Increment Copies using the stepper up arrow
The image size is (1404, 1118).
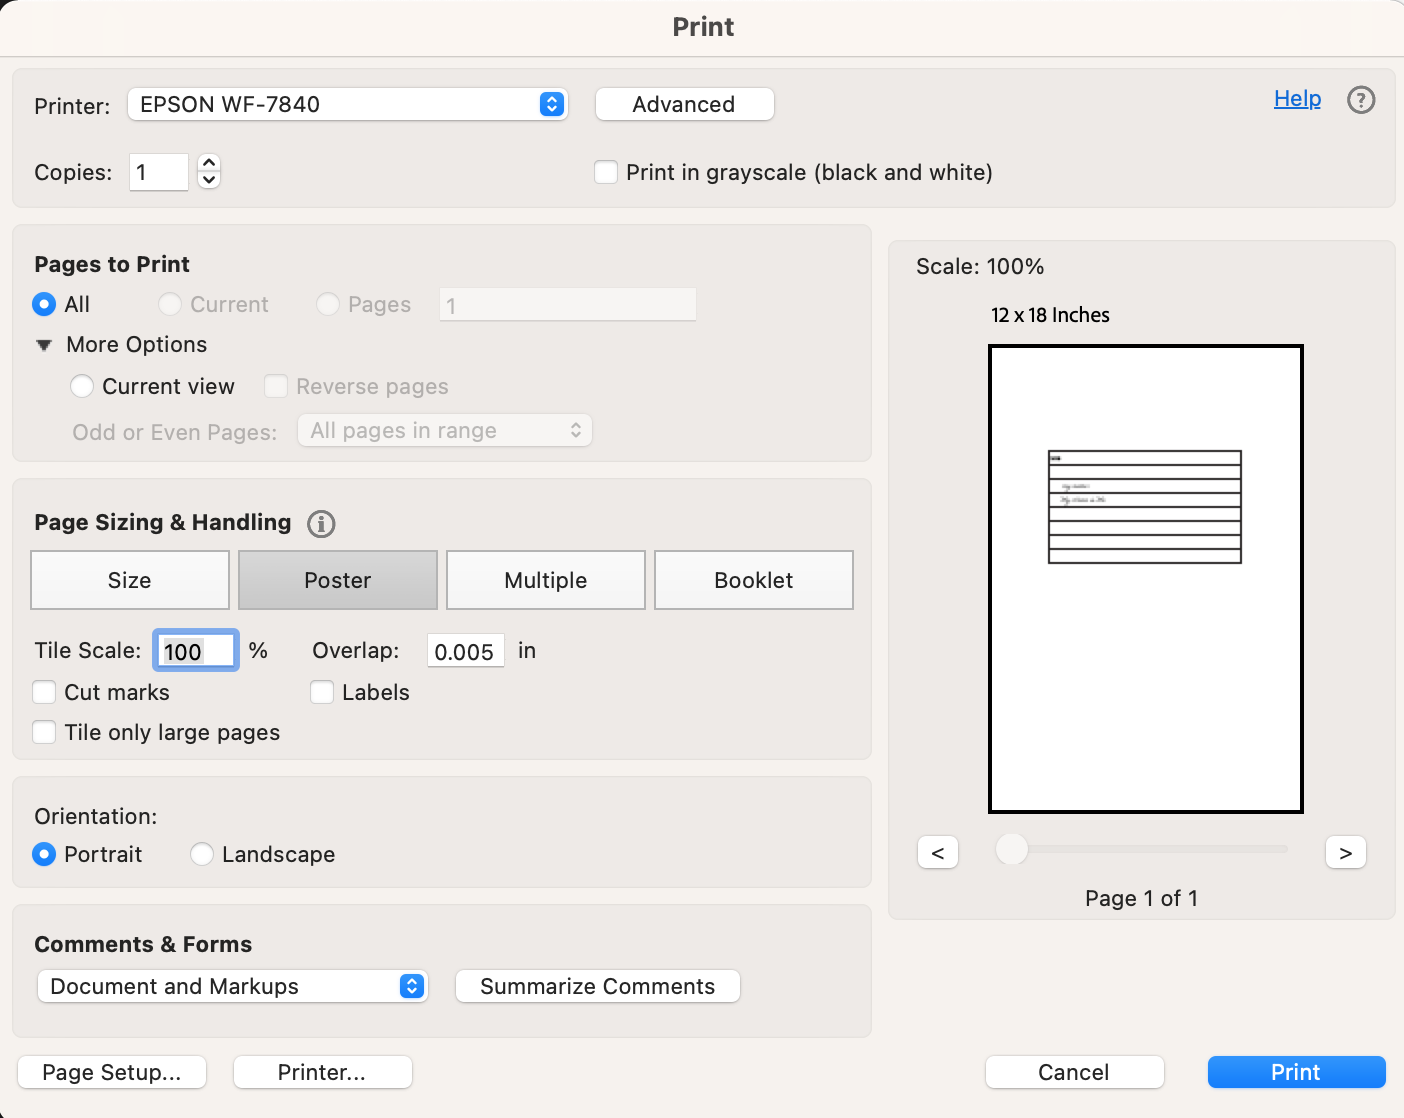[208, 163]
